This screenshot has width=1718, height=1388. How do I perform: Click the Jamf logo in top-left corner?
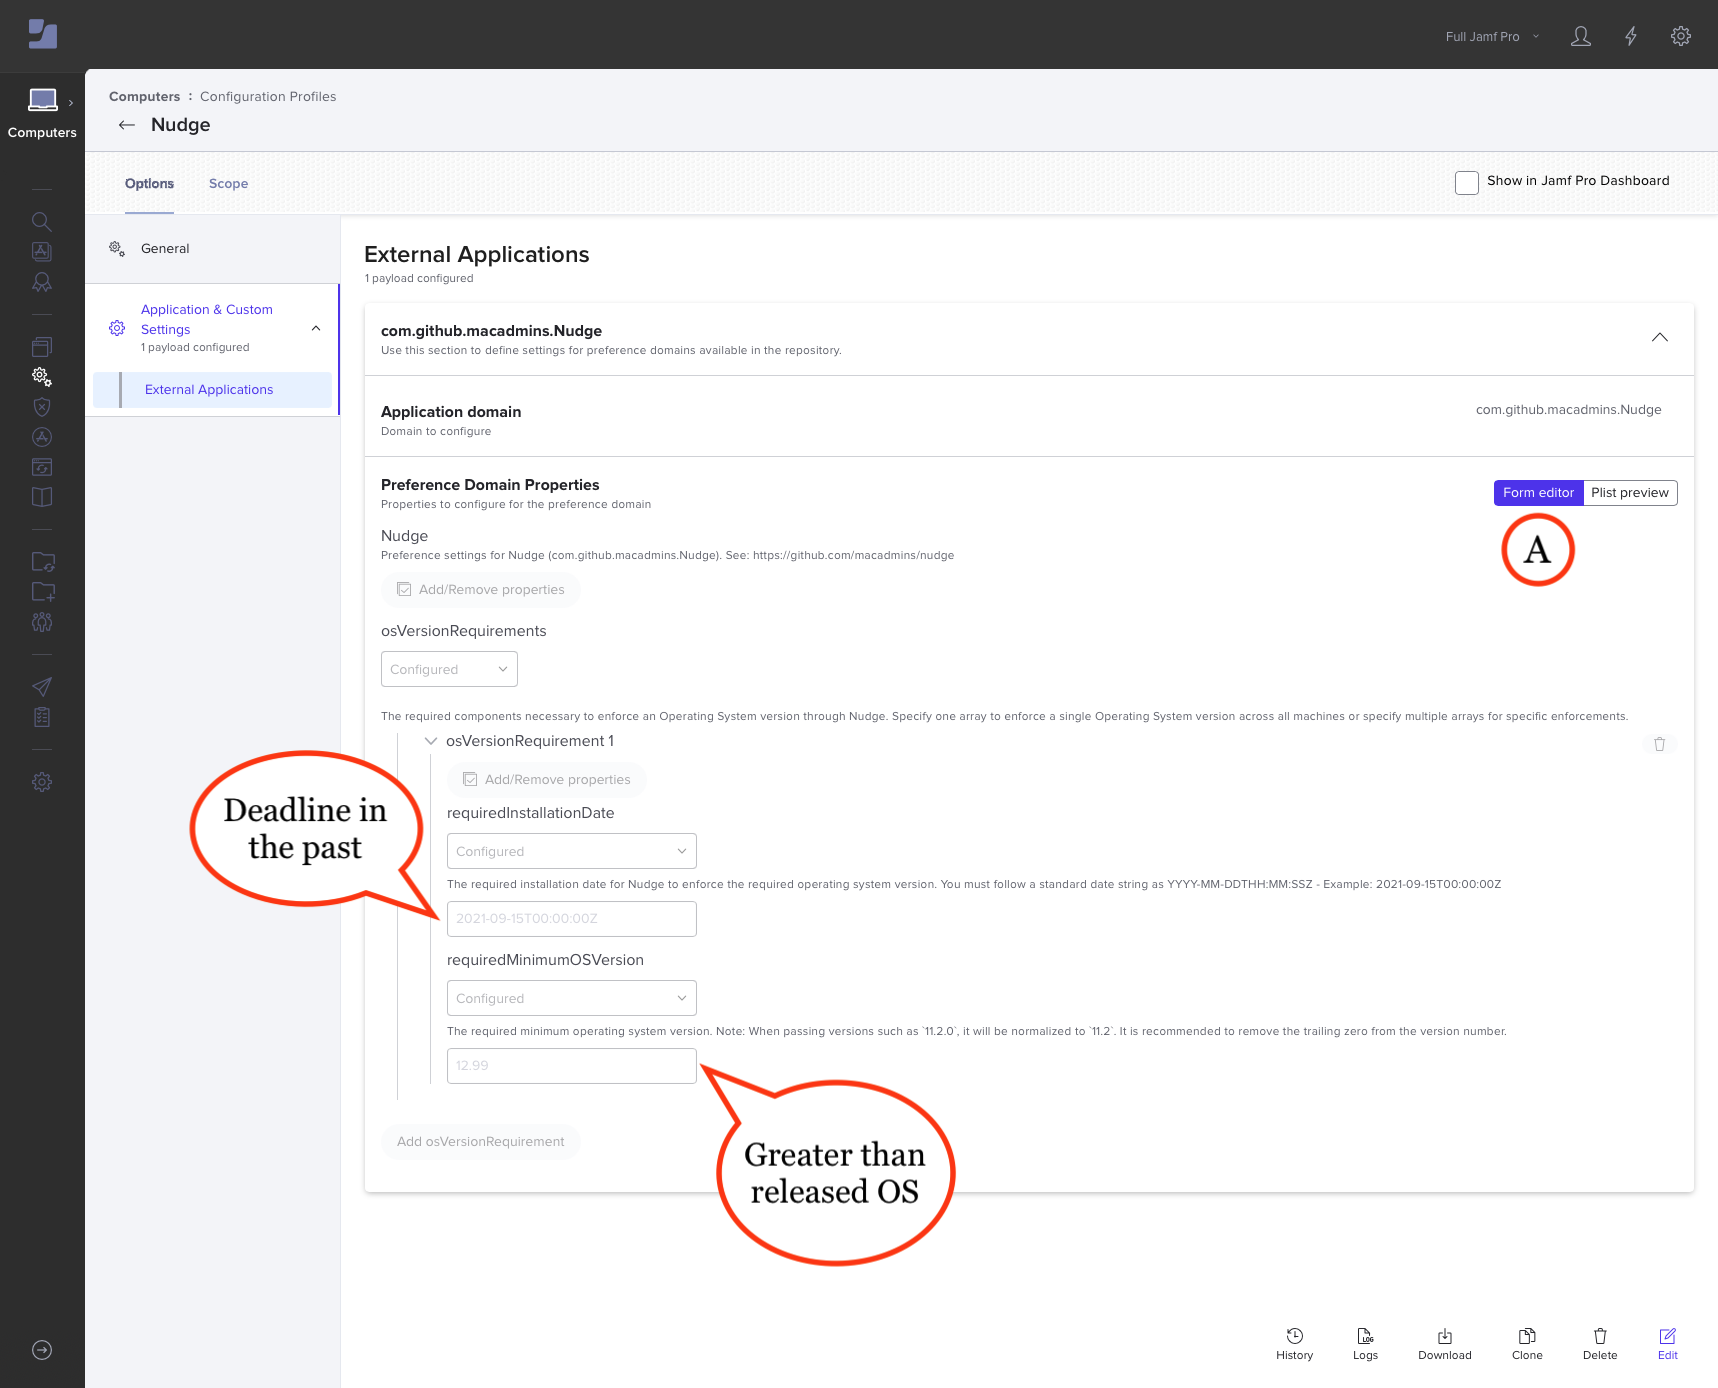(x=42, y=34)
